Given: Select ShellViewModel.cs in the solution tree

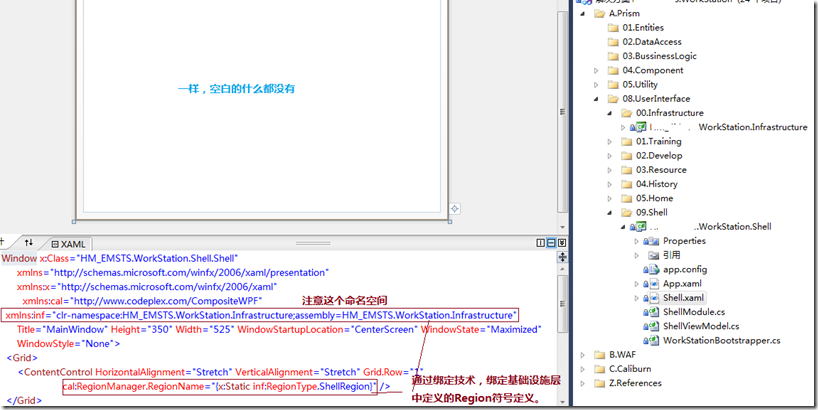Looking at the screenshot, I should [x=701, y=326].
